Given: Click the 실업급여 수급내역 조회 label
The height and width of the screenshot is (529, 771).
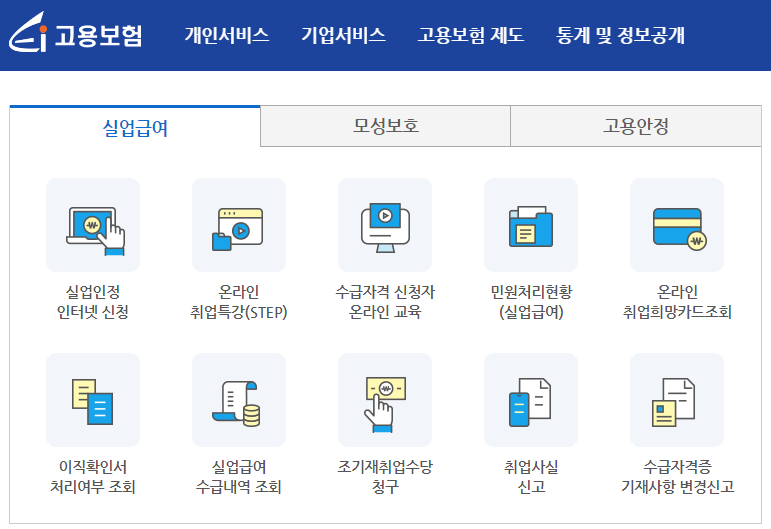Looking at the screenshot, I should 239,477.
